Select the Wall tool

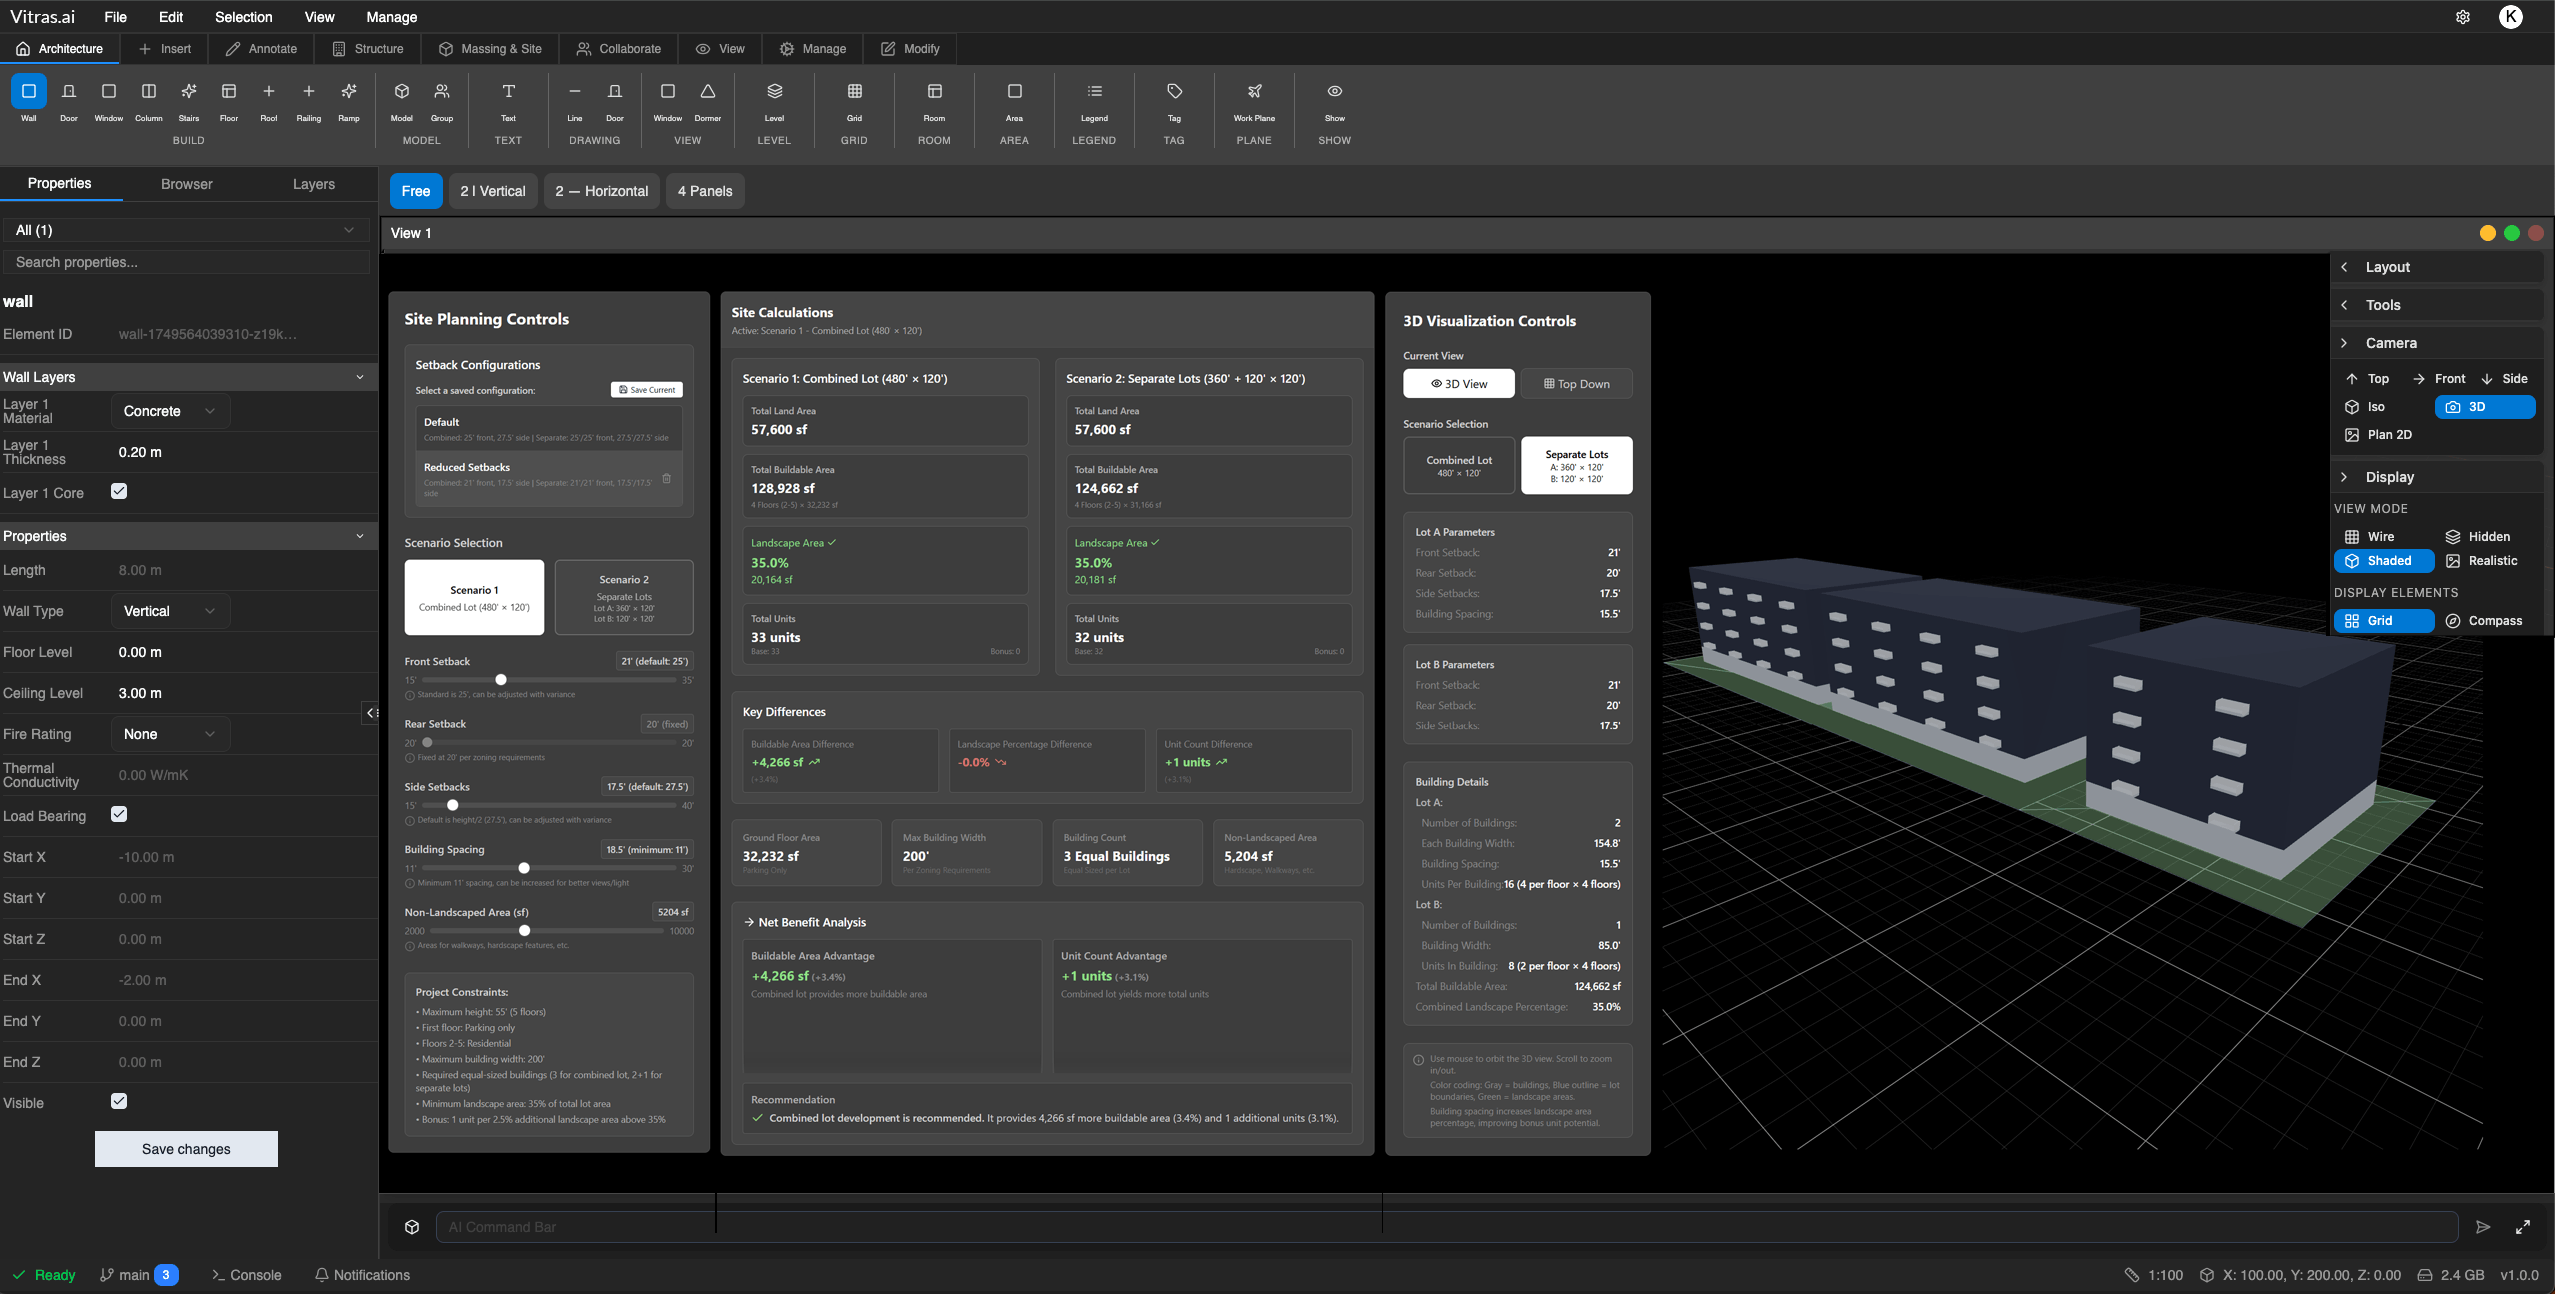[x=28, y=97]
